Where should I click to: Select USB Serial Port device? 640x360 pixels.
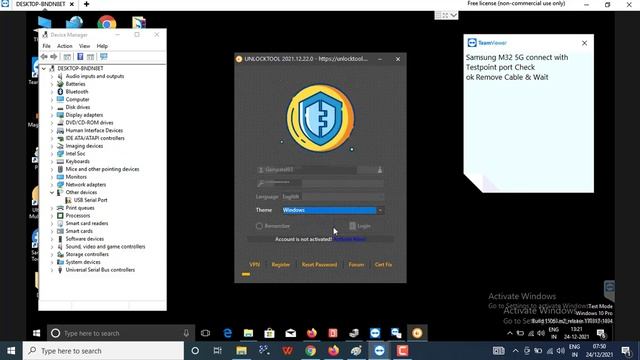click(90, 200)
